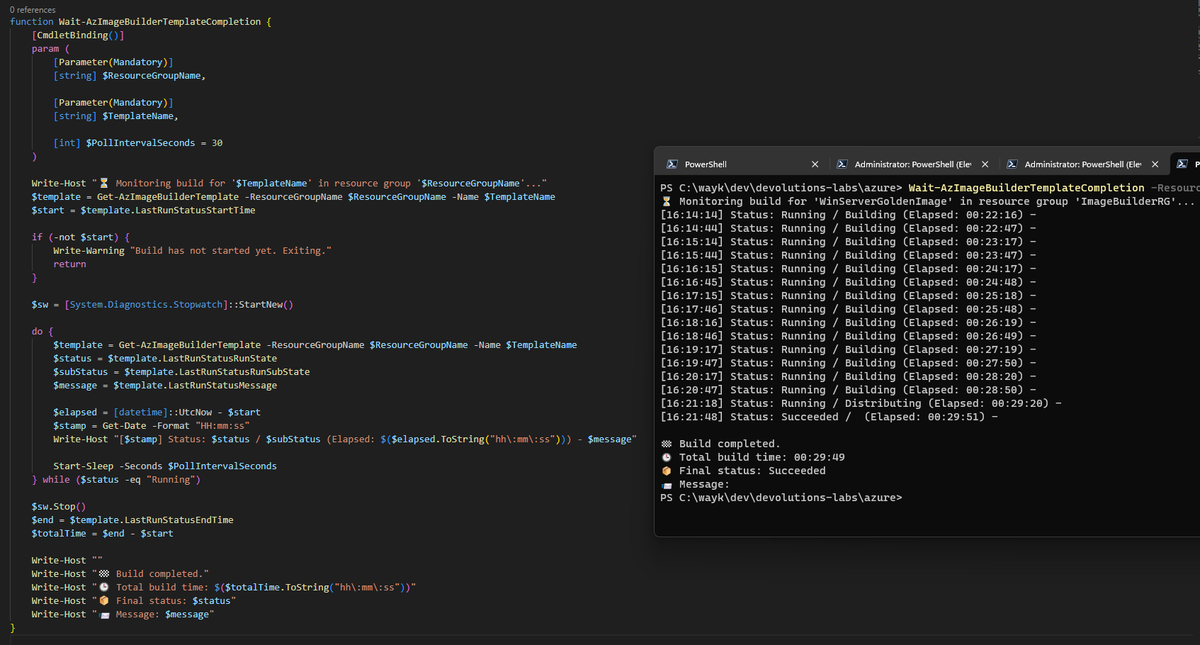
Task: Click the "Distributing" status line in terminal output
Action: (860, 403)
